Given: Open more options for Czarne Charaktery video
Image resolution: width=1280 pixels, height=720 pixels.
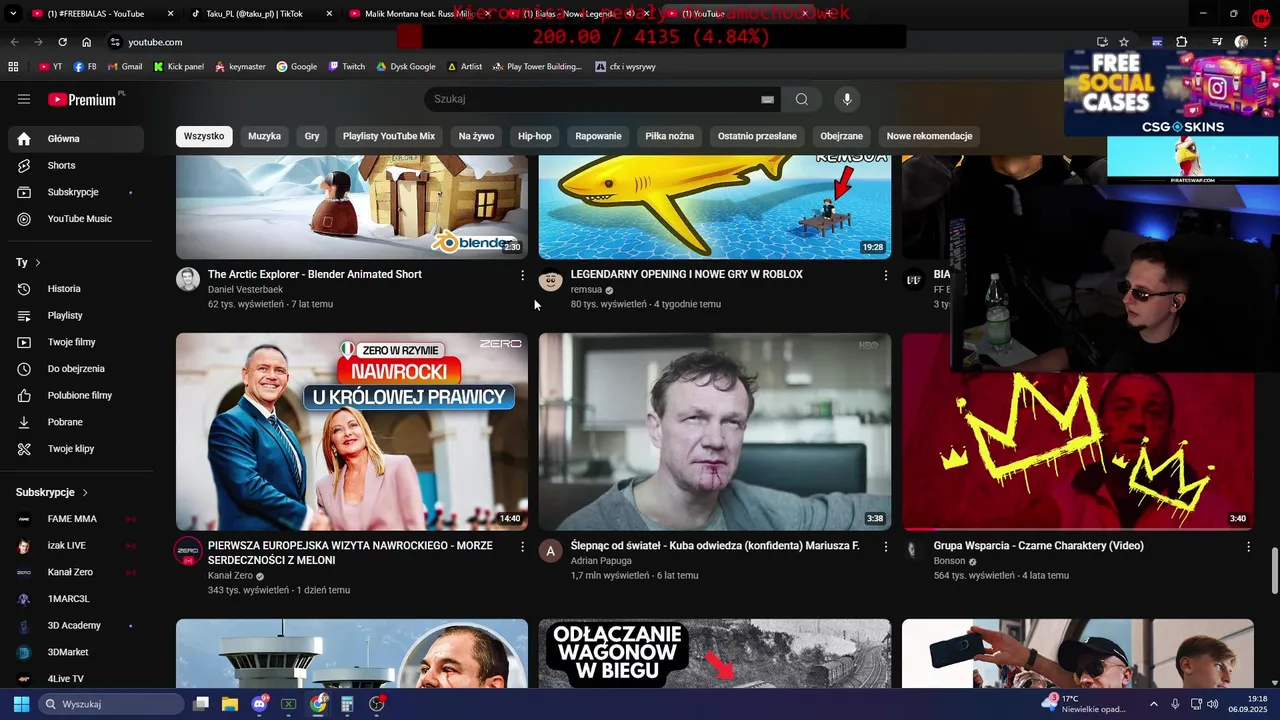Looking at the screenshot, I should coord(1248,547).
